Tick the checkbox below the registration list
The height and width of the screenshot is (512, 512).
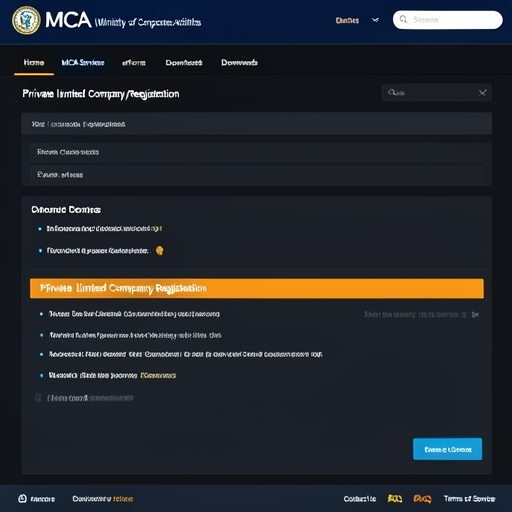(38, 398)
